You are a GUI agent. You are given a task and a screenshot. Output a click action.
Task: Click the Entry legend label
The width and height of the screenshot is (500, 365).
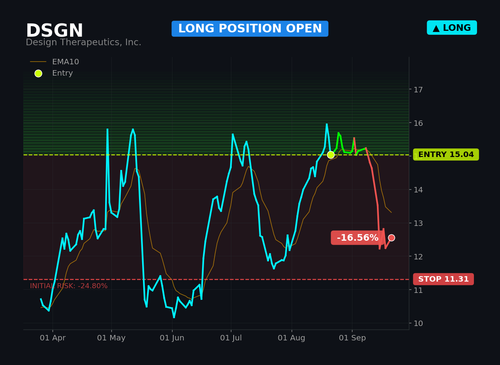[62, 73]
